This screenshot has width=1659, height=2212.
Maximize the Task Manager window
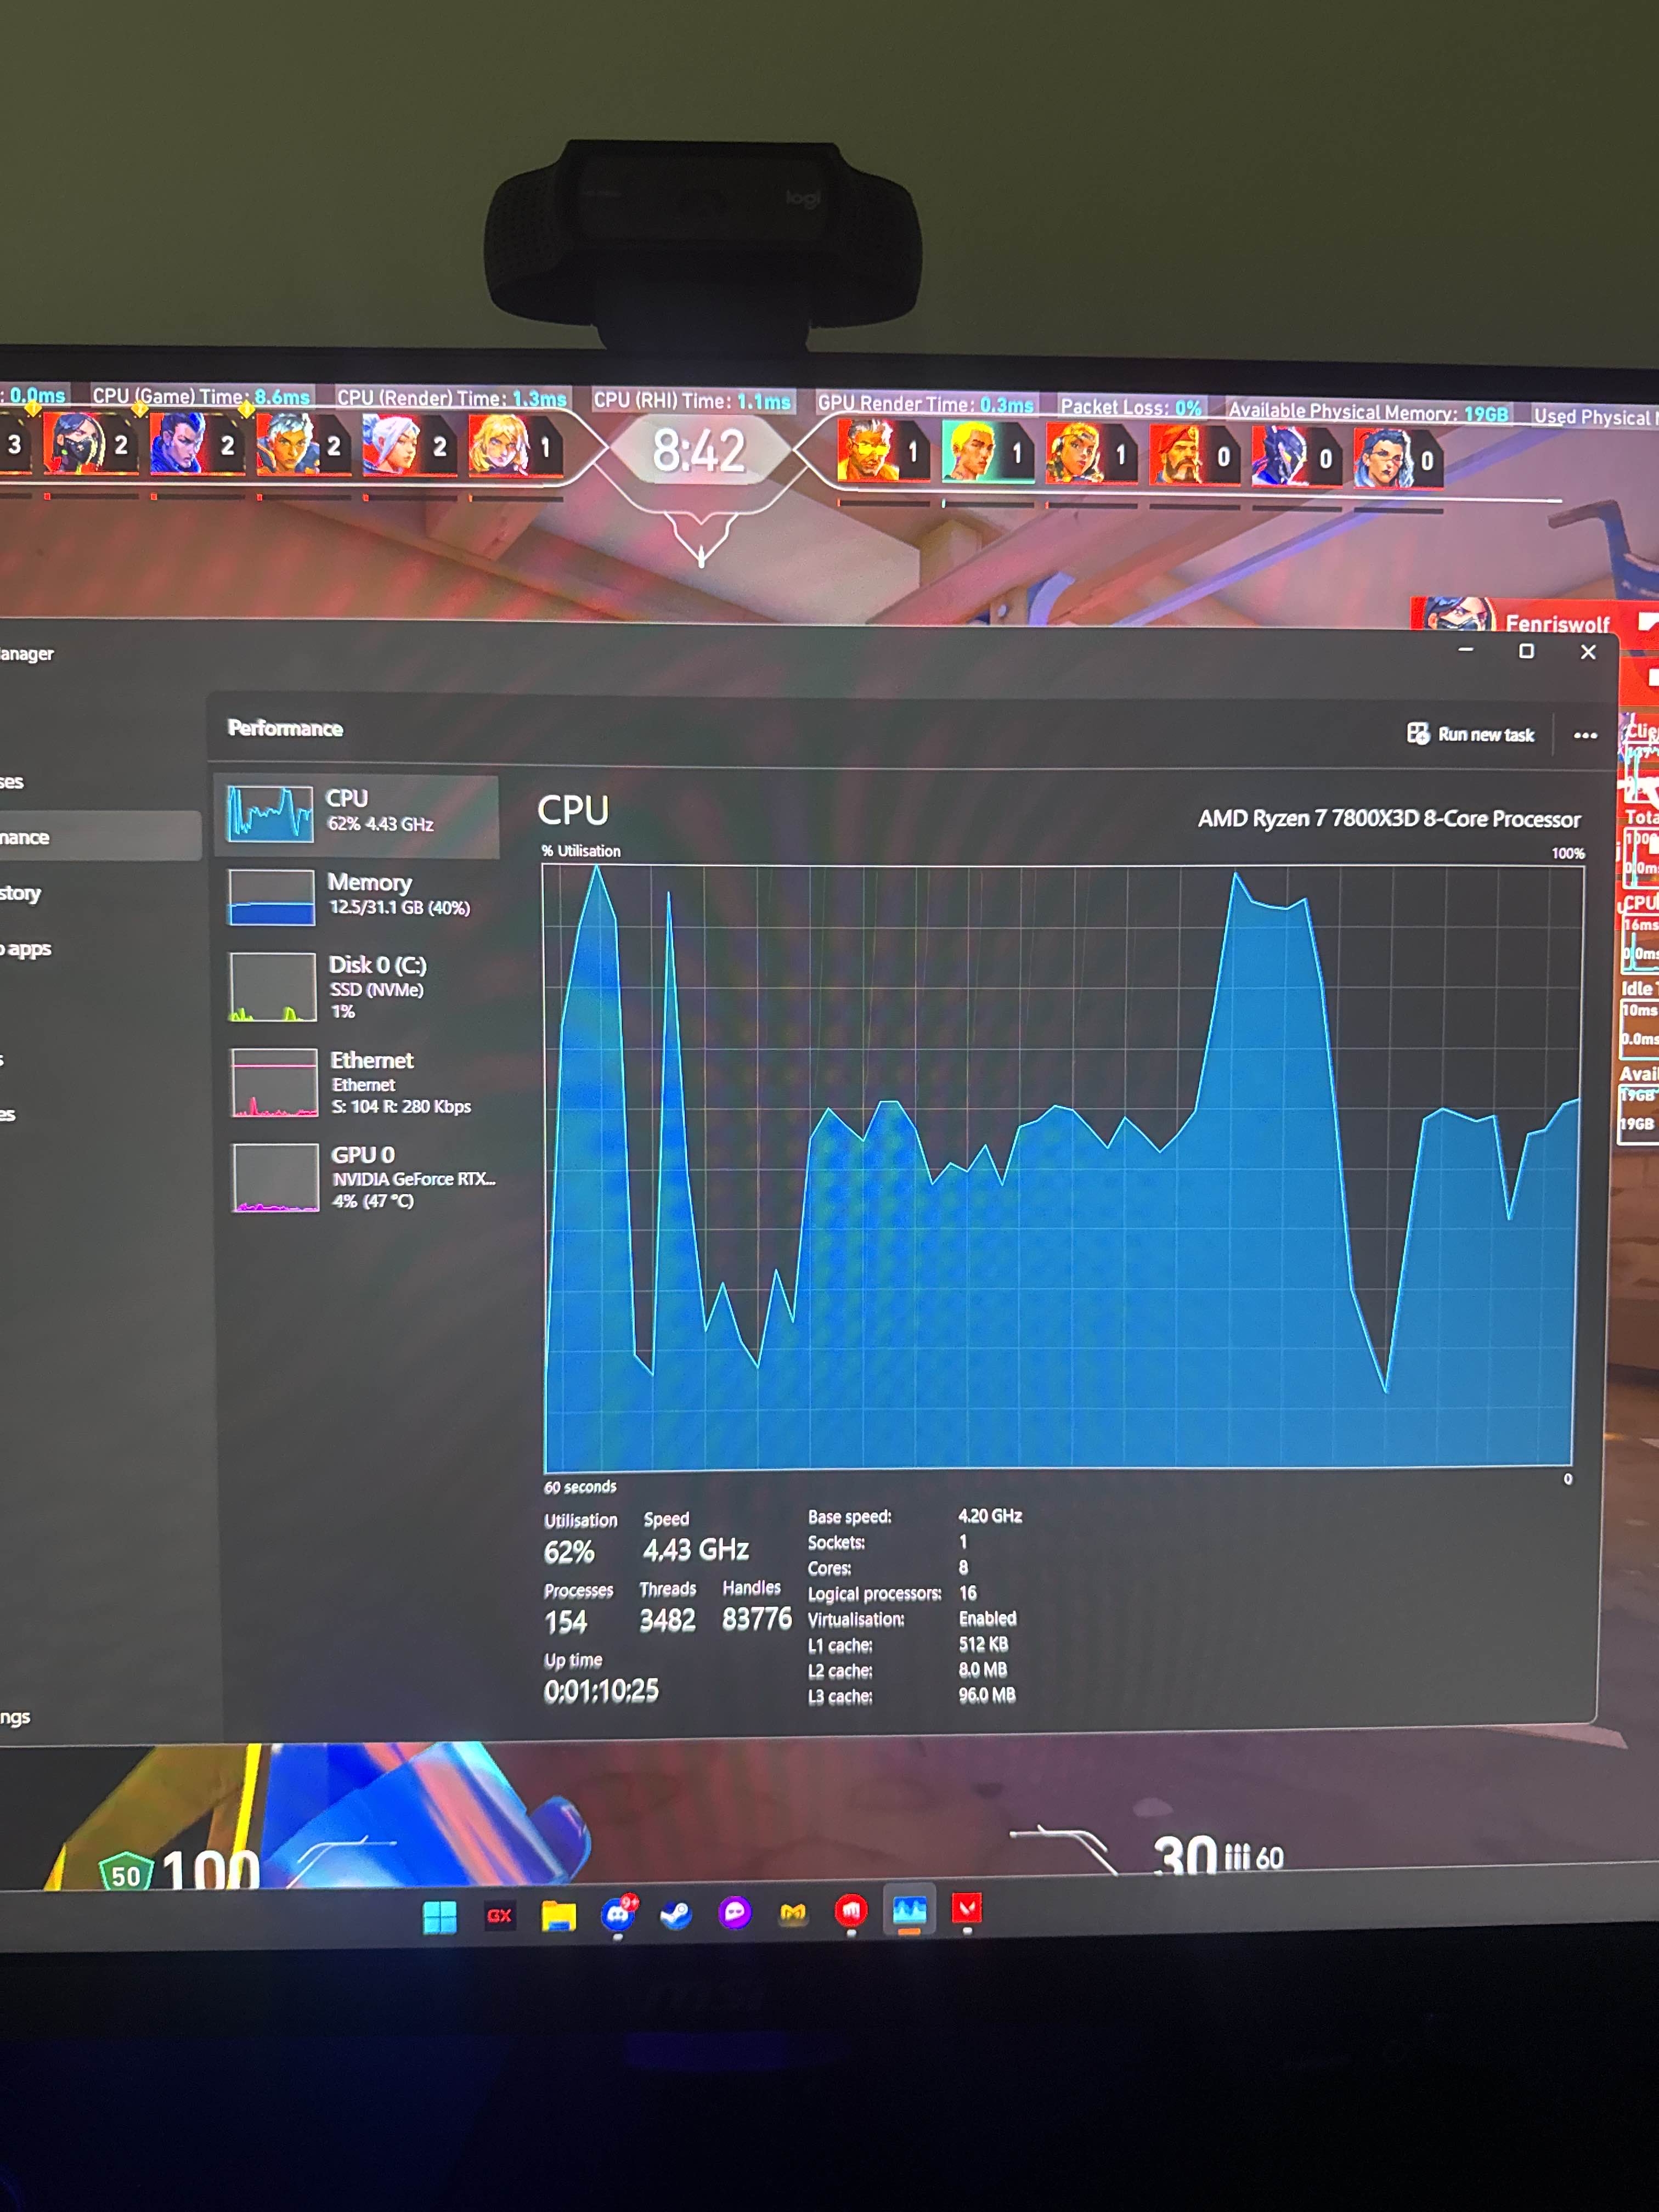1526,652
